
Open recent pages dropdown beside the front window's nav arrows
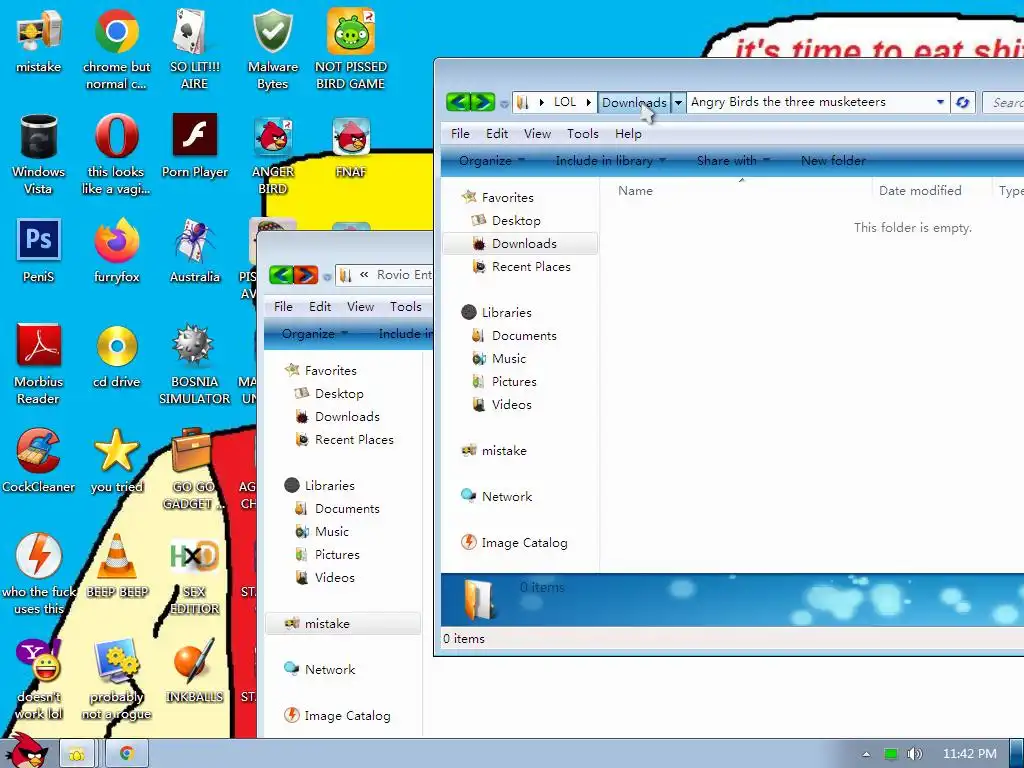click(504, 104)
